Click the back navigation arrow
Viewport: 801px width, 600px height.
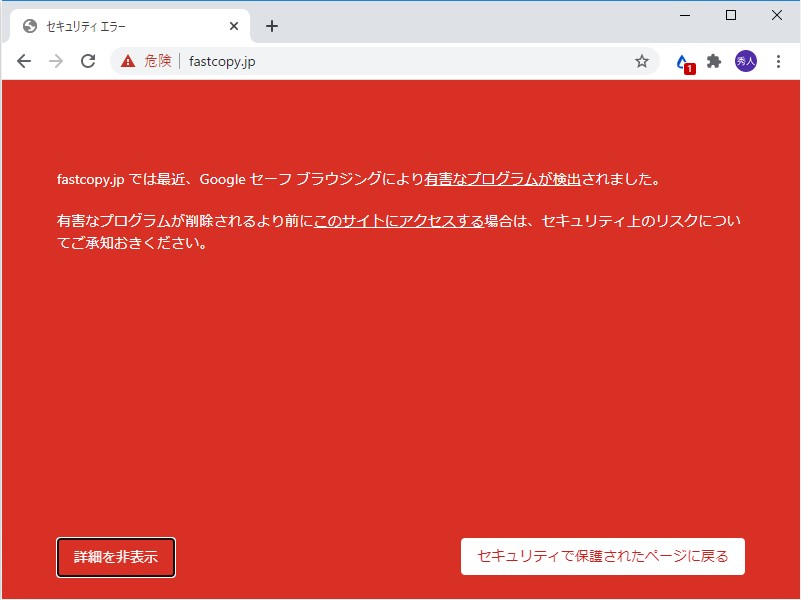coord(24,60)
